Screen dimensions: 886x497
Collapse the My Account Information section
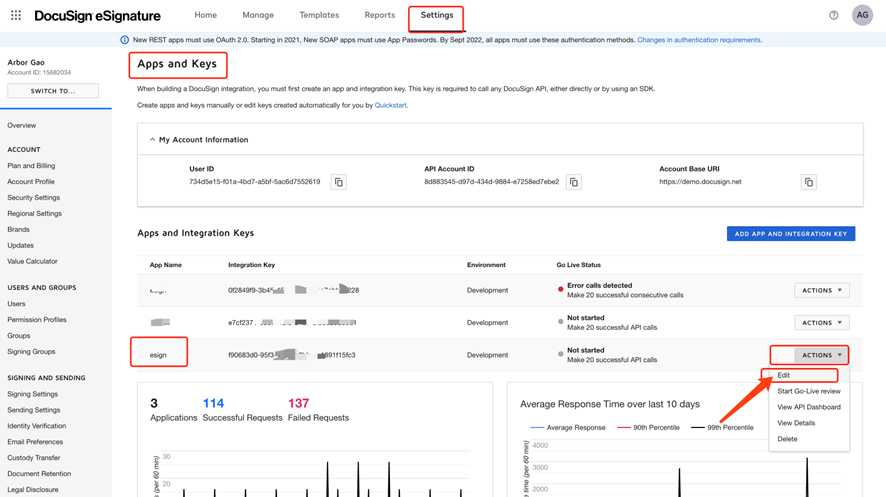tap(153, 140)
